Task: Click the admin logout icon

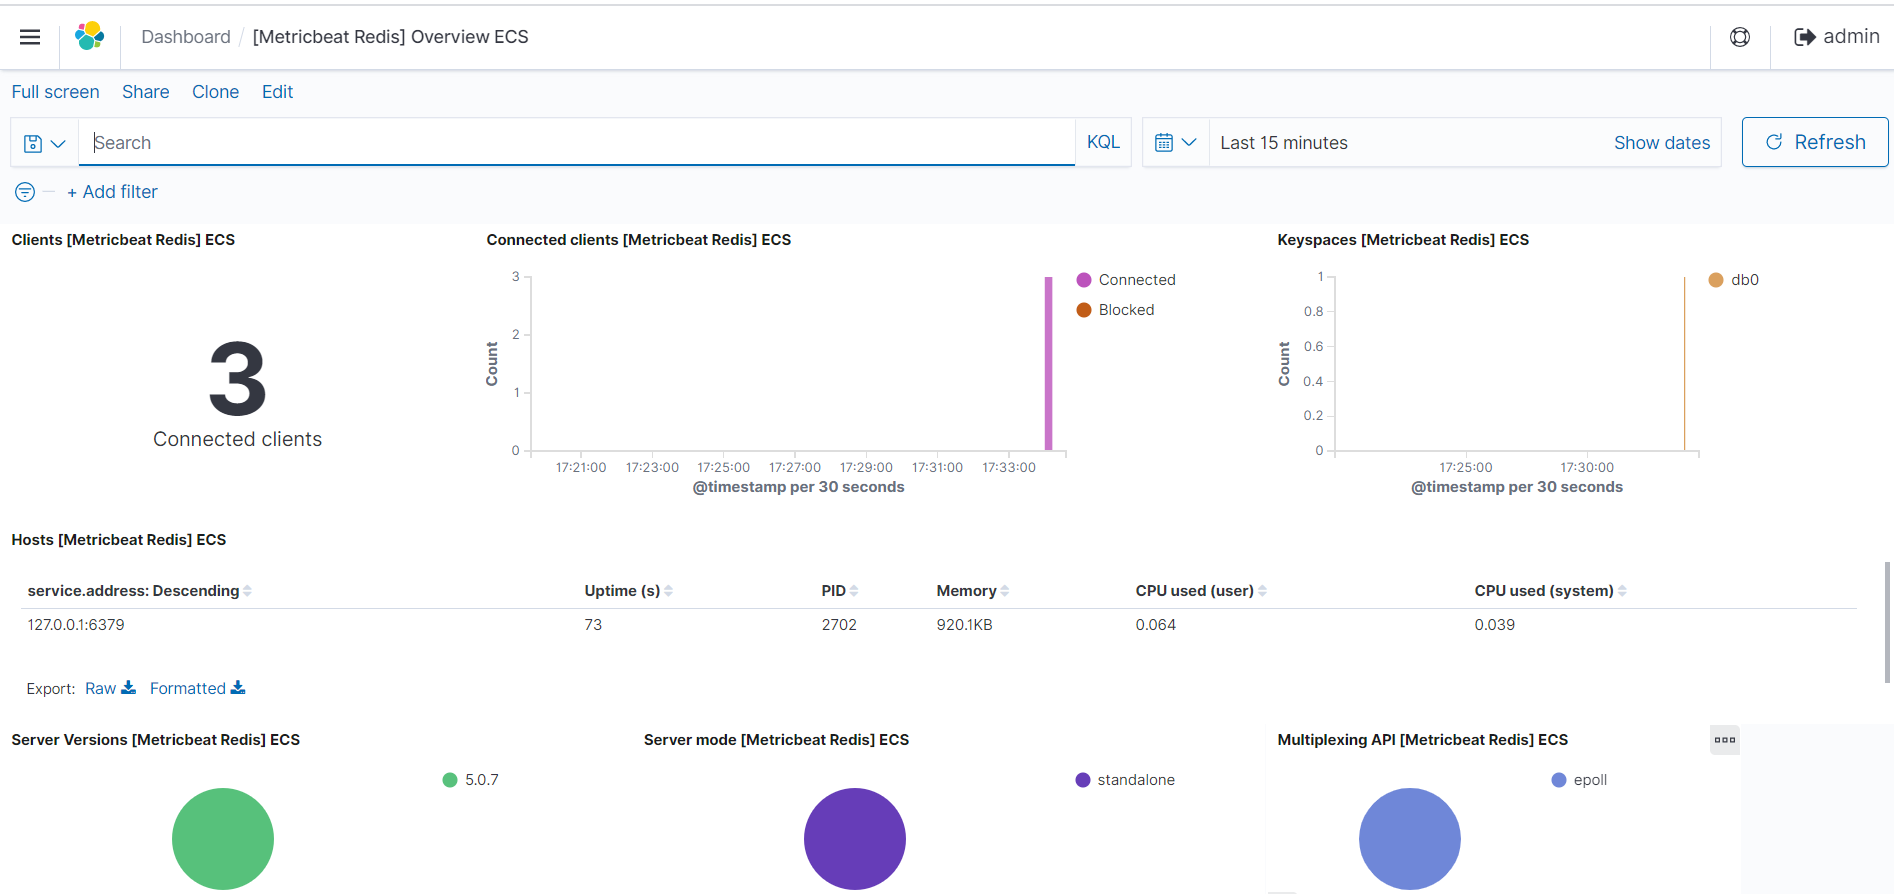Action: (1804, 37)
